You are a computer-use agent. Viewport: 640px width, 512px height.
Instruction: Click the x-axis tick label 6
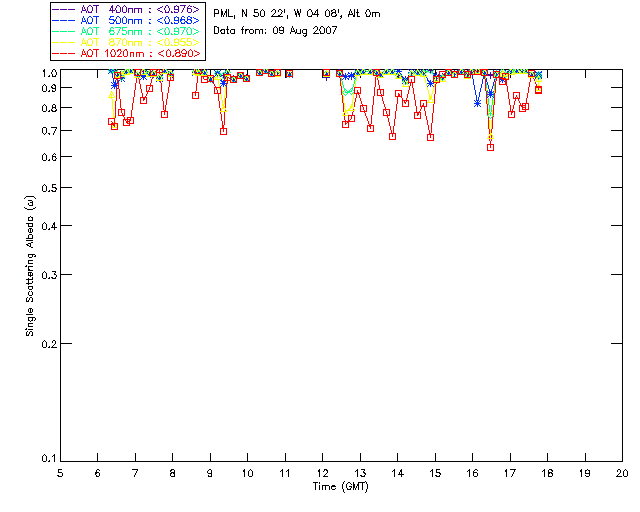click(98, 473)
